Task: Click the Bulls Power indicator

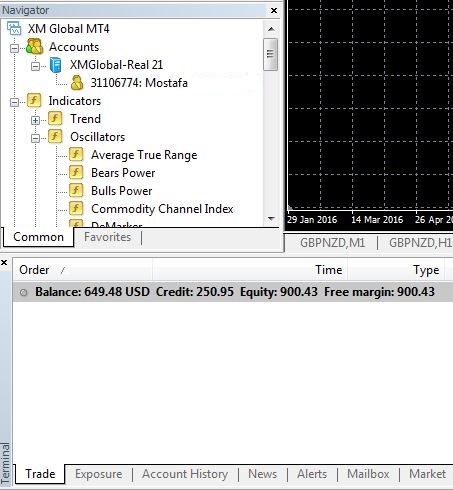Action: (x=122, y=191)
